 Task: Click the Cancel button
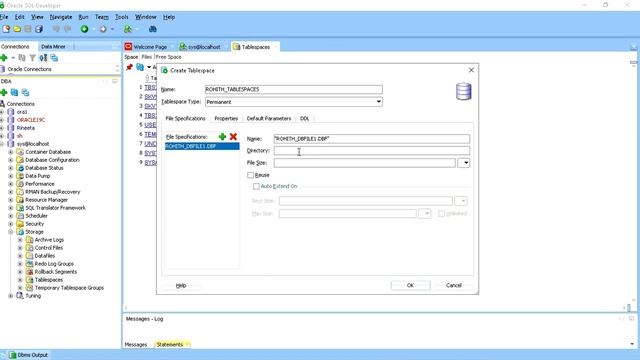pos(453,285)
